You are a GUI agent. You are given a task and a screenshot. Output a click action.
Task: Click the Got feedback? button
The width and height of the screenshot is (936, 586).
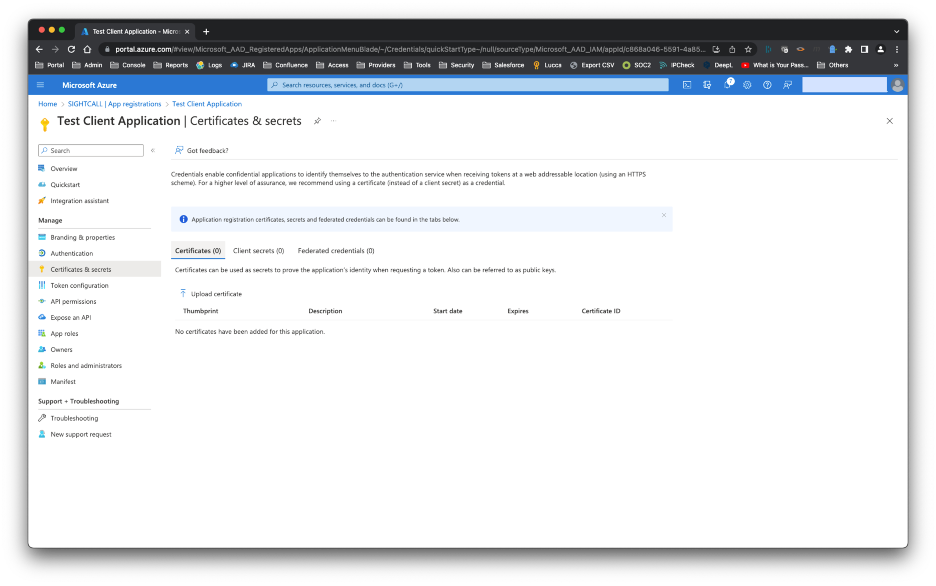[201, 150]
